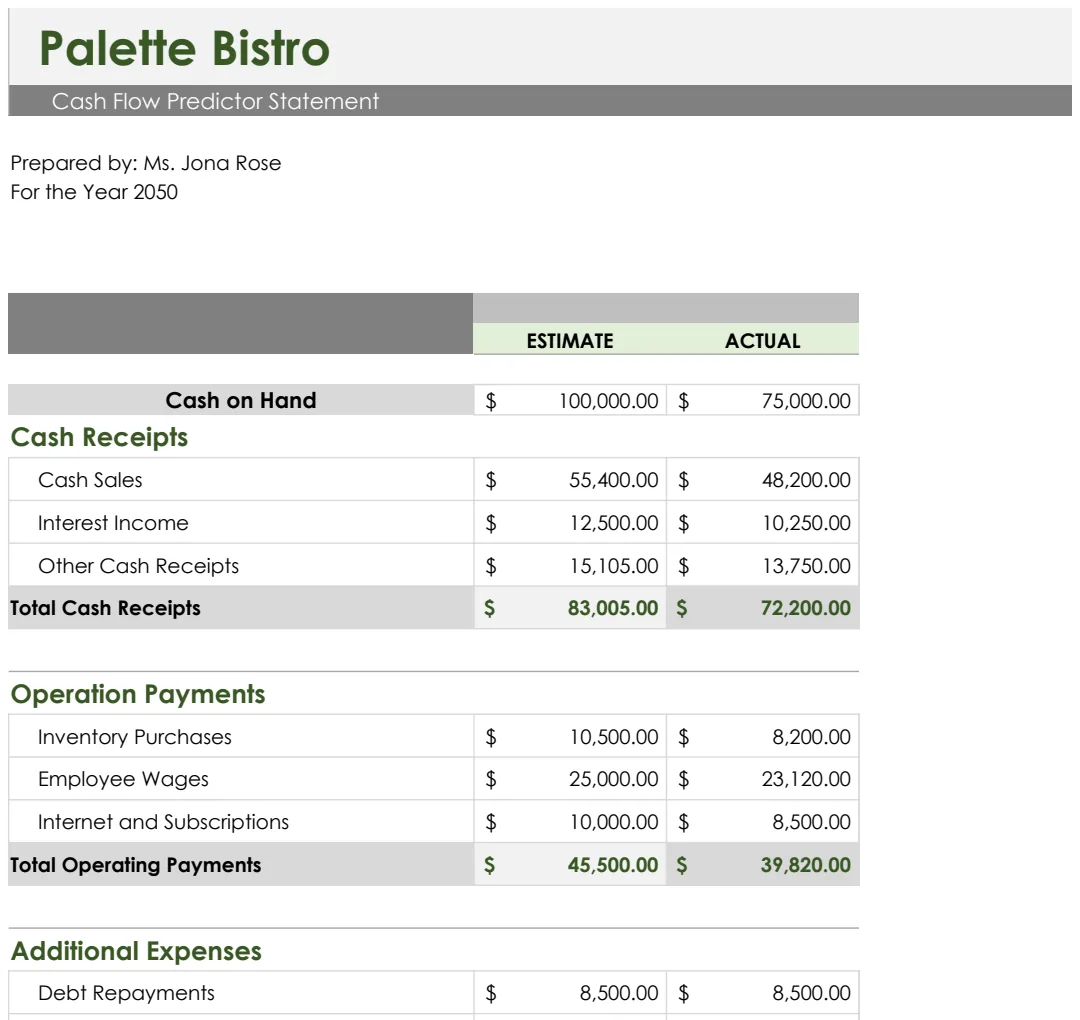
Task: Click the For the Year 2050 line
Action: [x=94, y=192]
